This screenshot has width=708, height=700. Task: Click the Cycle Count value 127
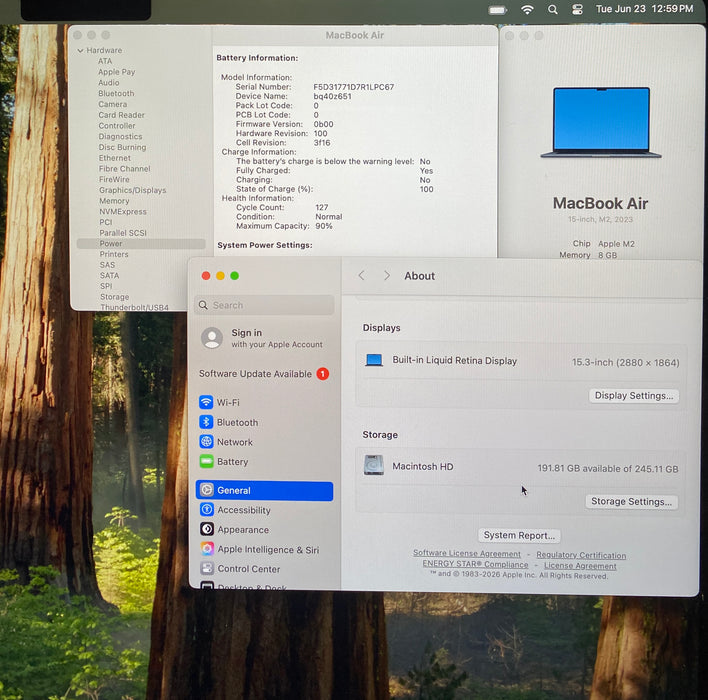click(321, 207)
